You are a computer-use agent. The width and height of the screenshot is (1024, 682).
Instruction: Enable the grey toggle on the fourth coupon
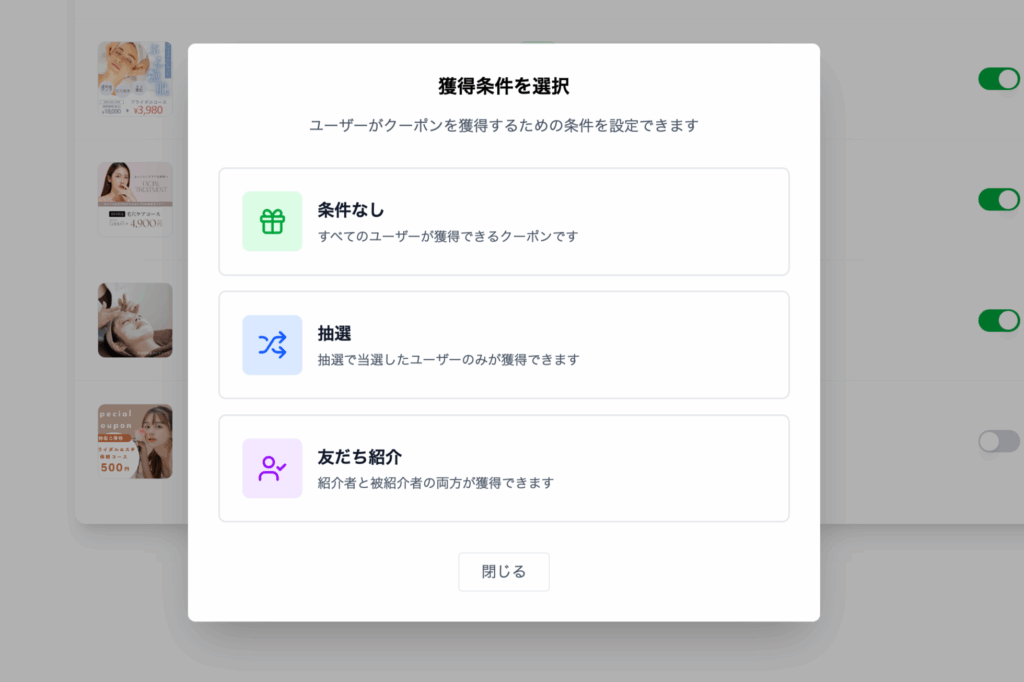(998, 441)
